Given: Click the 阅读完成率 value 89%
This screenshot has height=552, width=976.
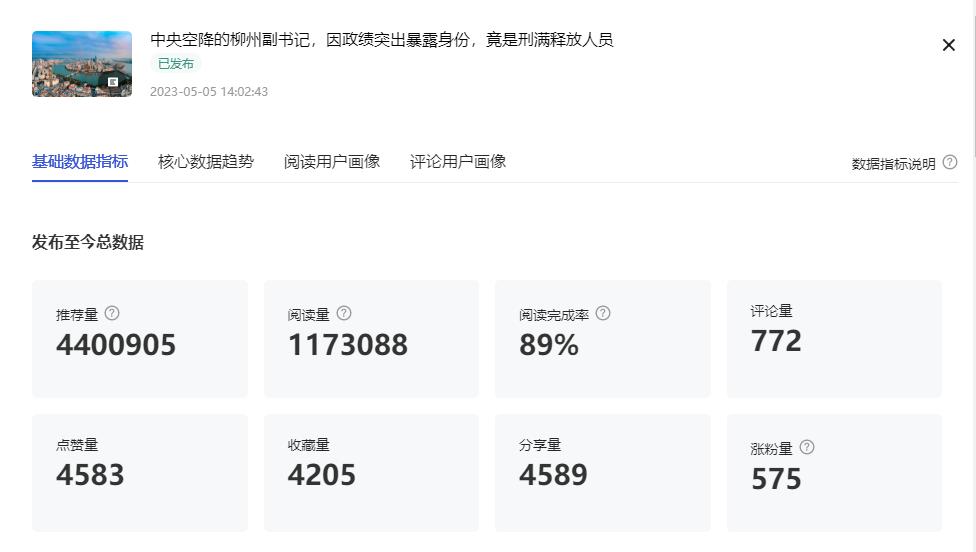Looking at the screenshot, I should pyautogui.click(x=549, y=345).
